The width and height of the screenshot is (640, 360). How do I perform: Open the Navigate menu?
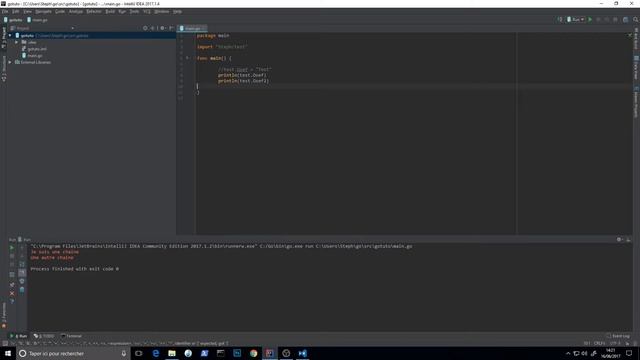43,11
